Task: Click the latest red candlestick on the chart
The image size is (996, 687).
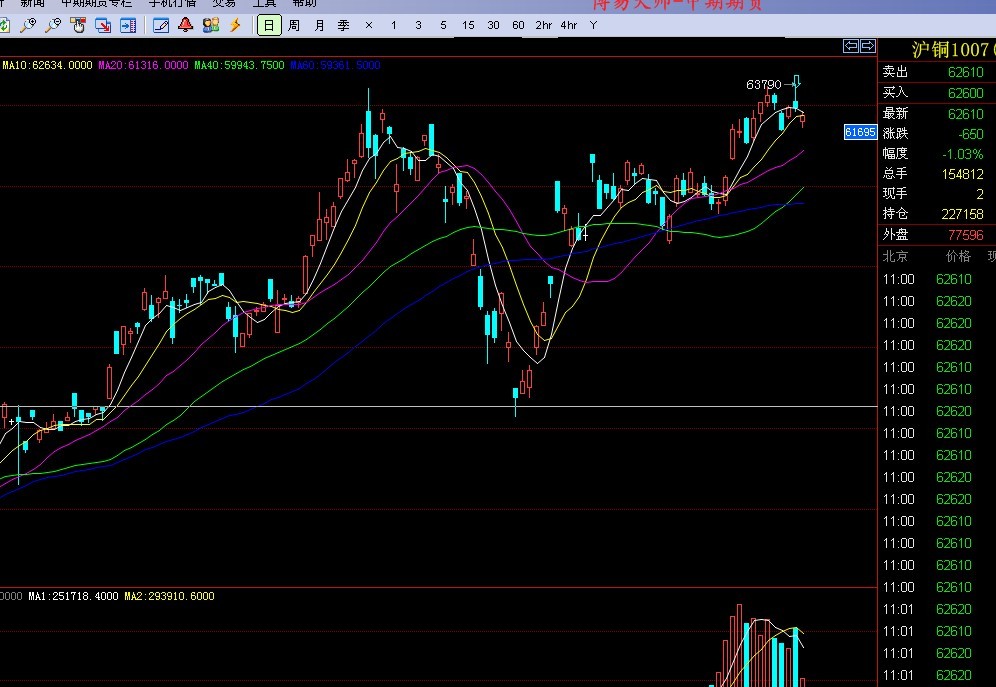Action: point(803,119)
